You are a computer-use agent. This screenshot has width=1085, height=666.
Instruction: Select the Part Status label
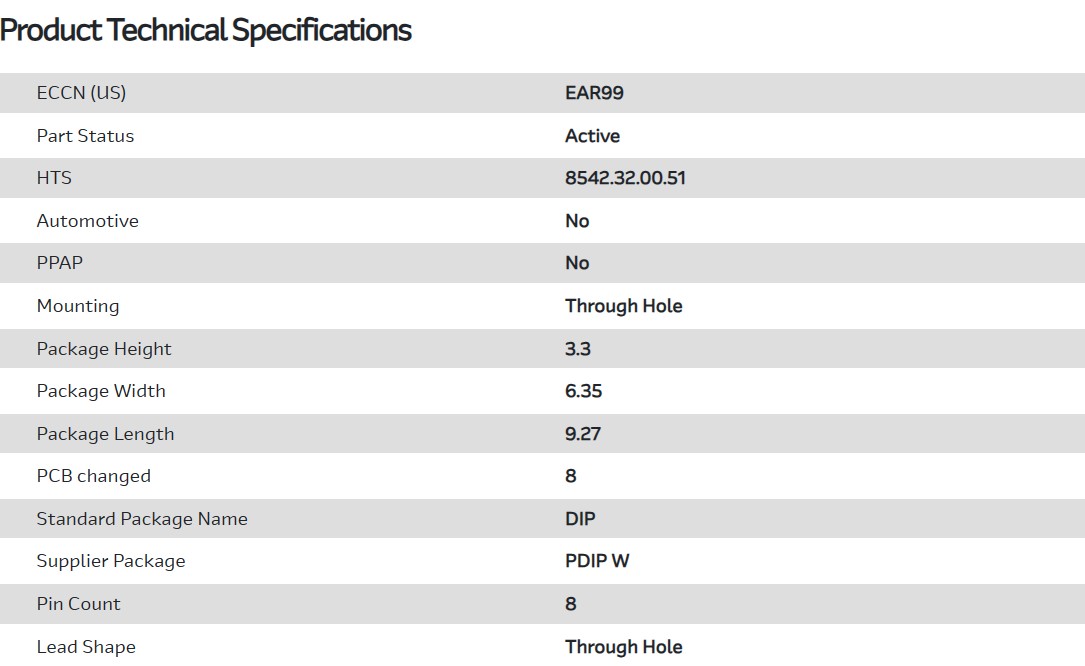[85, 136]
